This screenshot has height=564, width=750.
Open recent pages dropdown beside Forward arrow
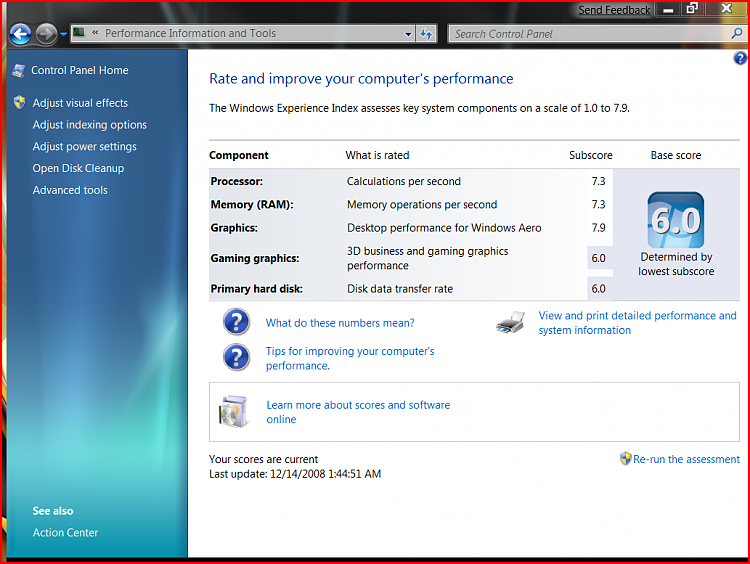tap(63, 34)
